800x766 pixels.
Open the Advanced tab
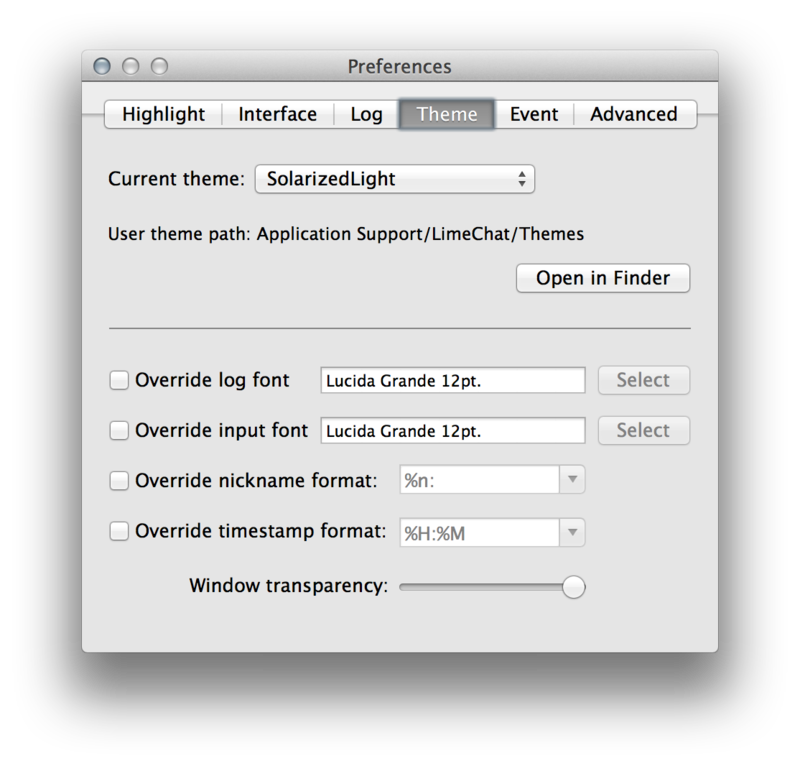(634, 114)
